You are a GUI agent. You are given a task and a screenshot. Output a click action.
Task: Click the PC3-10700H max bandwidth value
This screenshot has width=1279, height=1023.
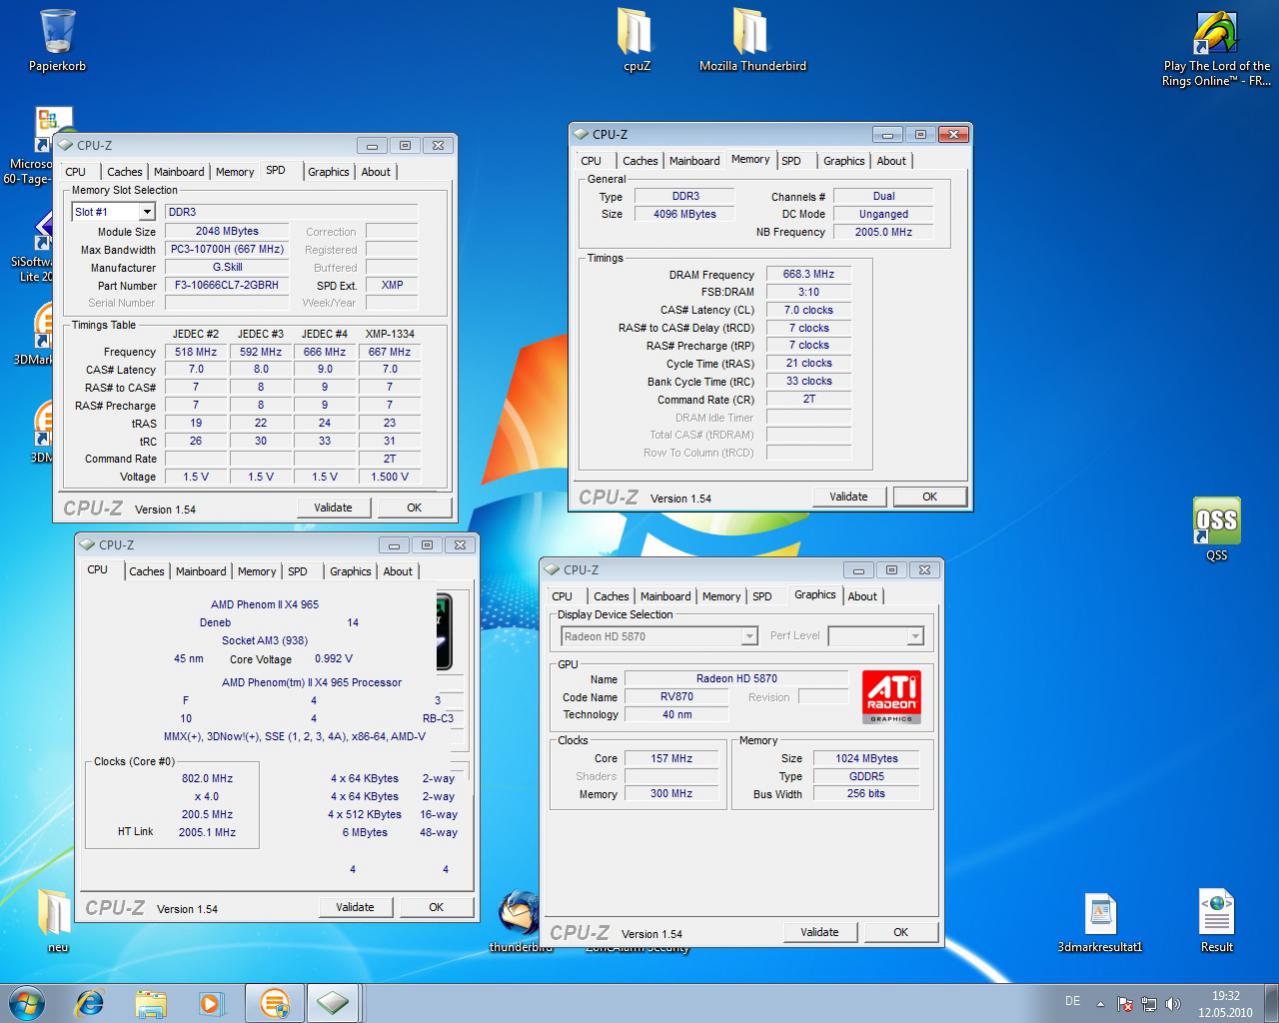[227, 249]
